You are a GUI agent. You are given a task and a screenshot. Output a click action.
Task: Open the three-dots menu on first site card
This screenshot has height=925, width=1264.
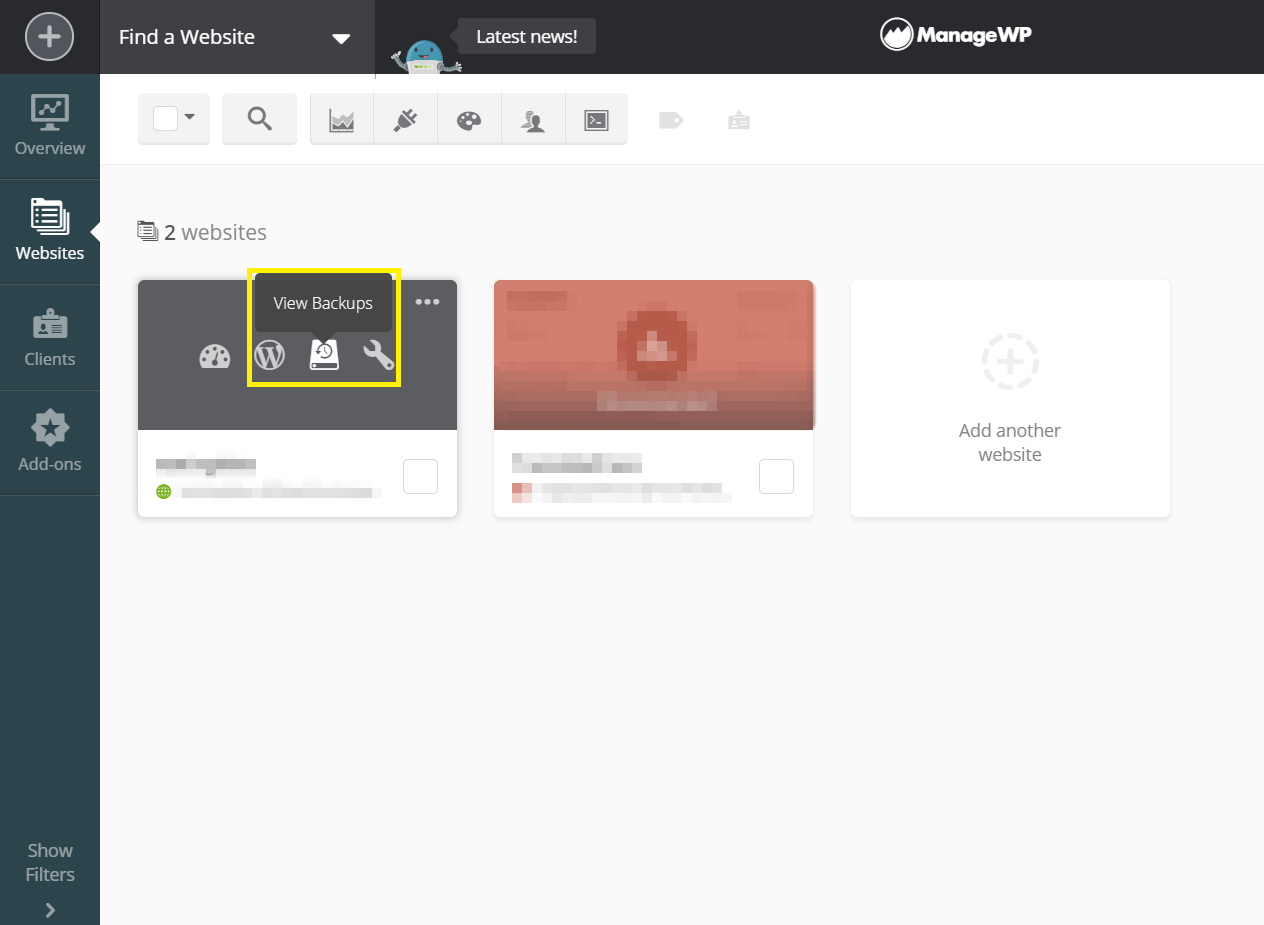tap(427, 302)
